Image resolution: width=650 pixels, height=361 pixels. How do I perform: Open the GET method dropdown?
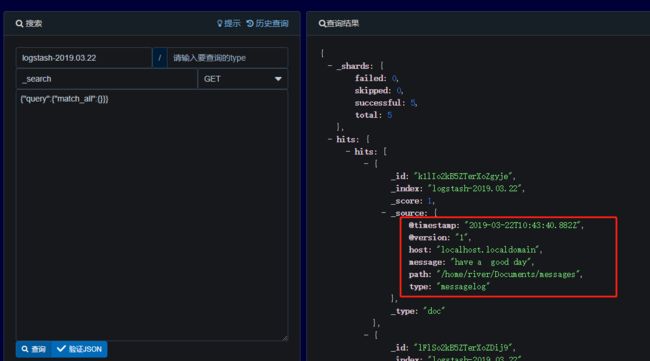pos(243,79)
